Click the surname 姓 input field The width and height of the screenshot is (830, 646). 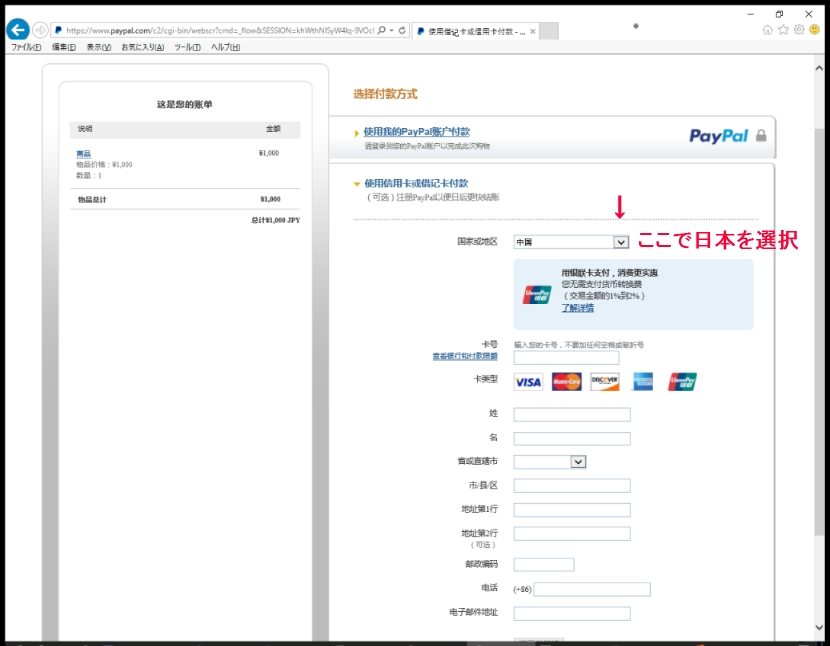572,415
